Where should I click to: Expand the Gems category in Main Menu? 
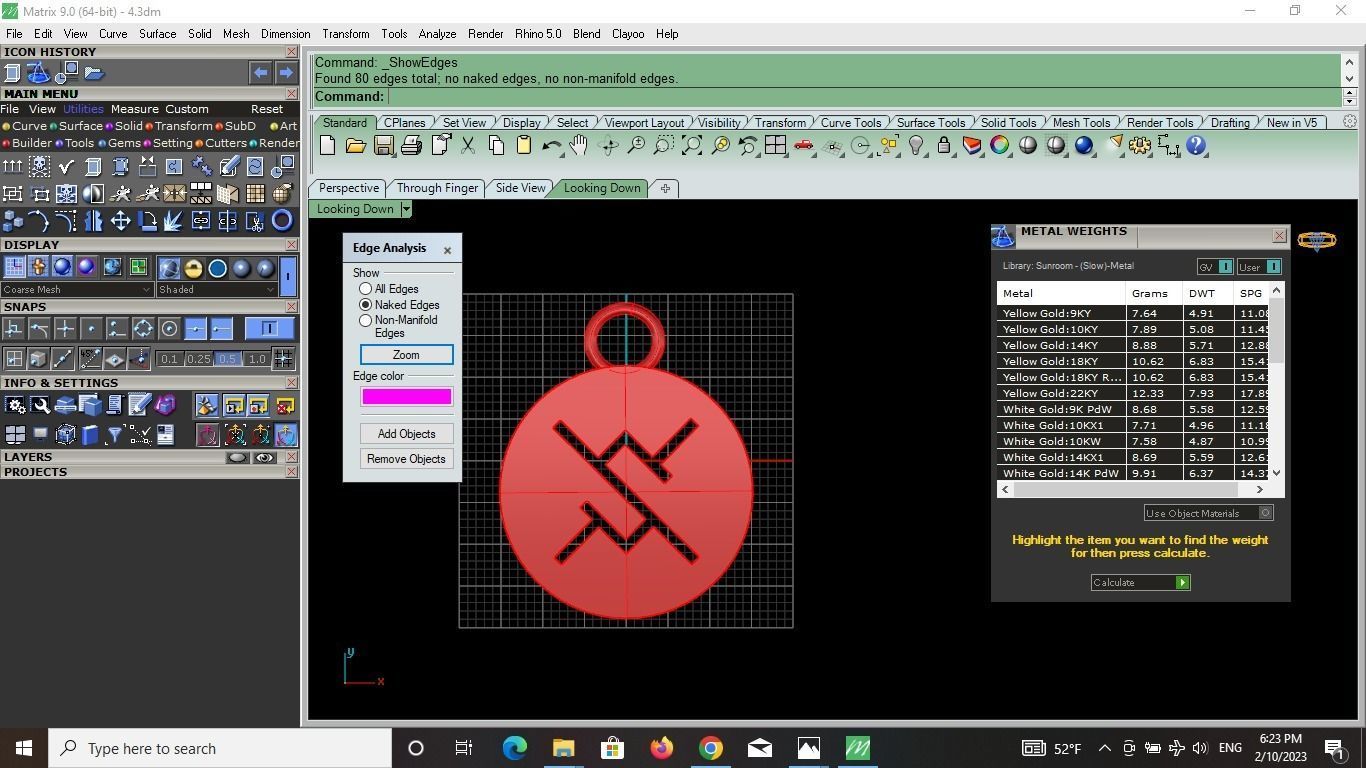119,143
